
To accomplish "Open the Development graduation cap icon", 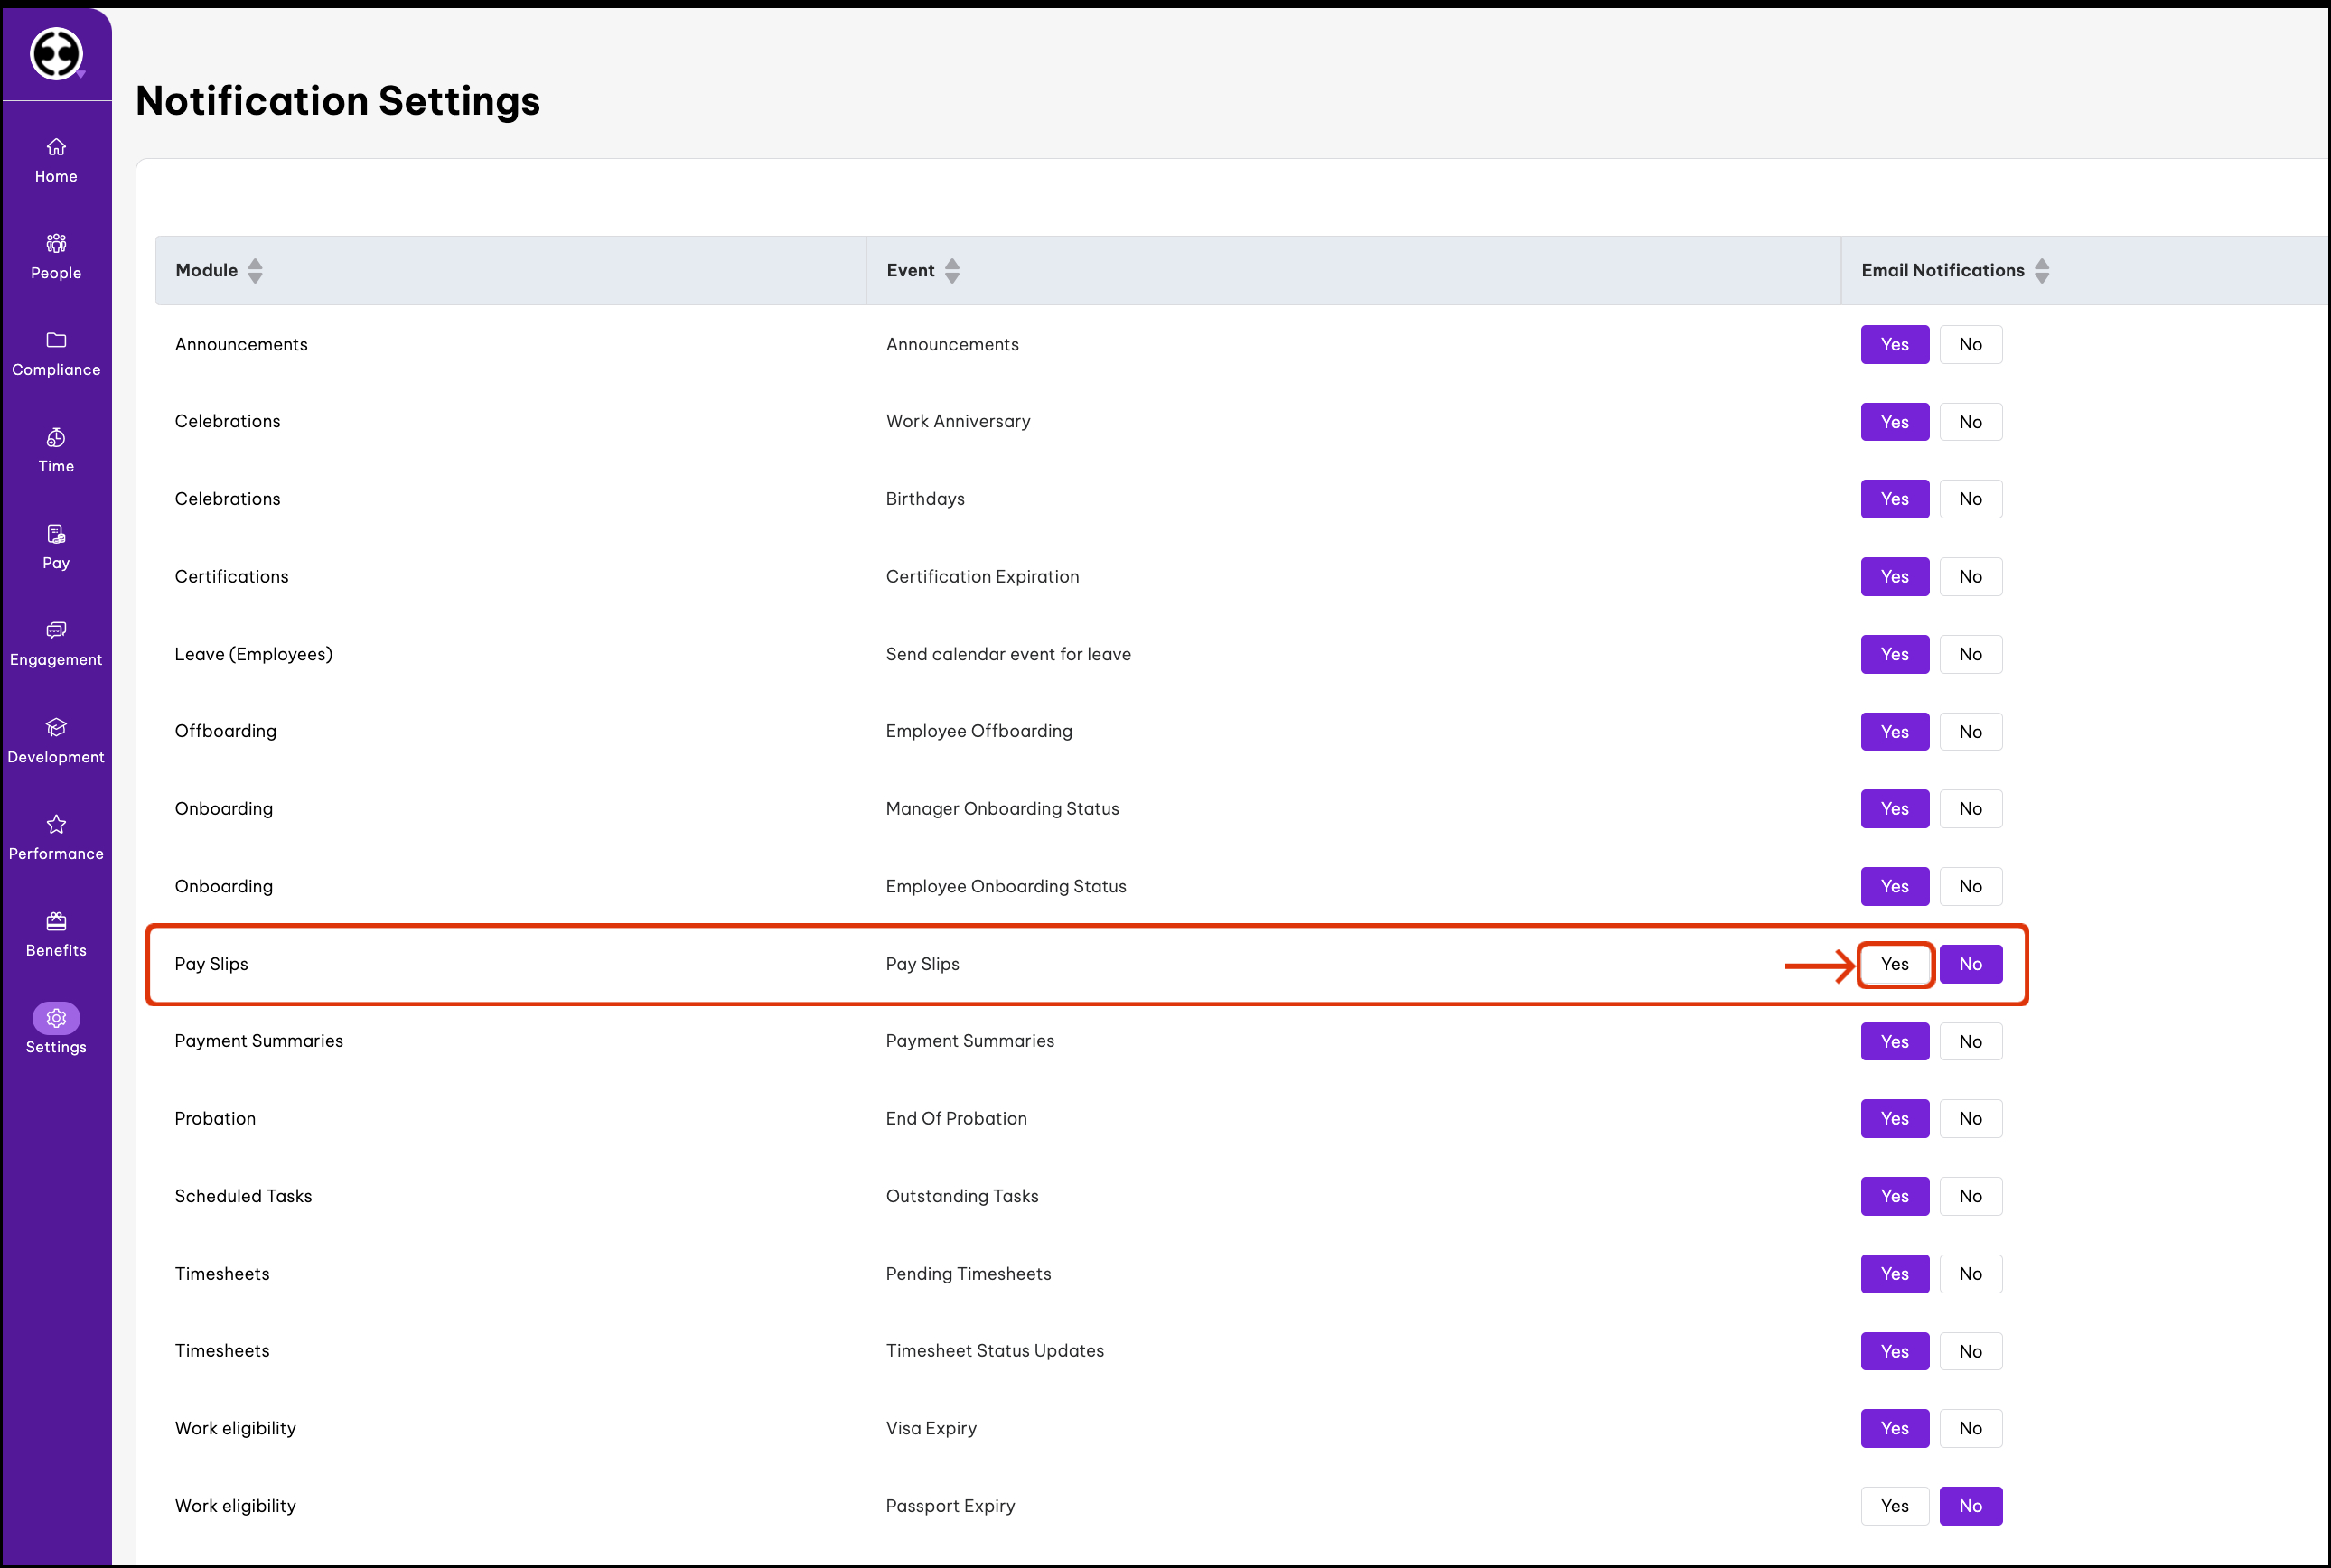I will click(x=56, y=728).
